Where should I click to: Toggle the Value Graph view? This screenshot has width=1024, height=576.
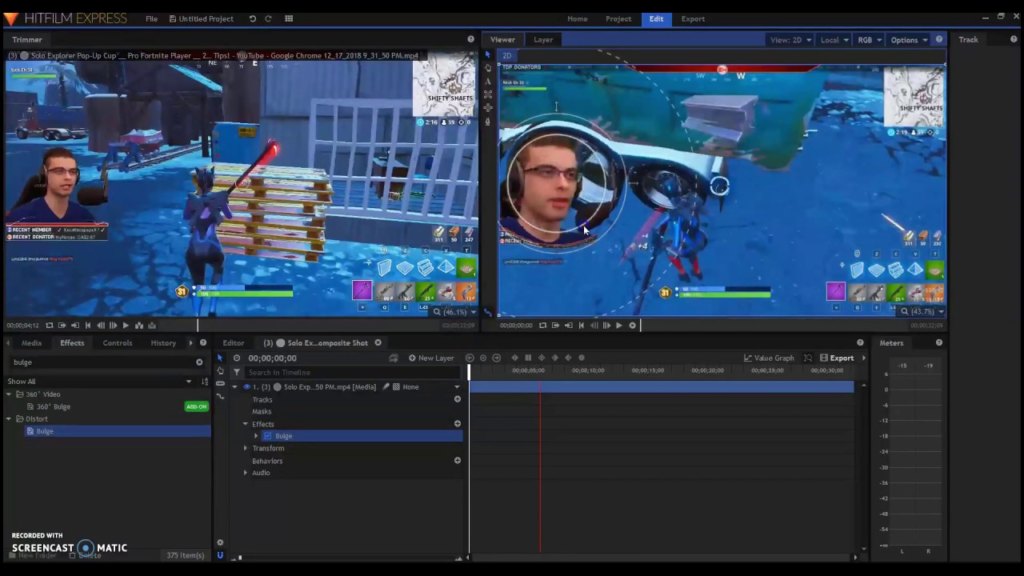coord(769,358)
